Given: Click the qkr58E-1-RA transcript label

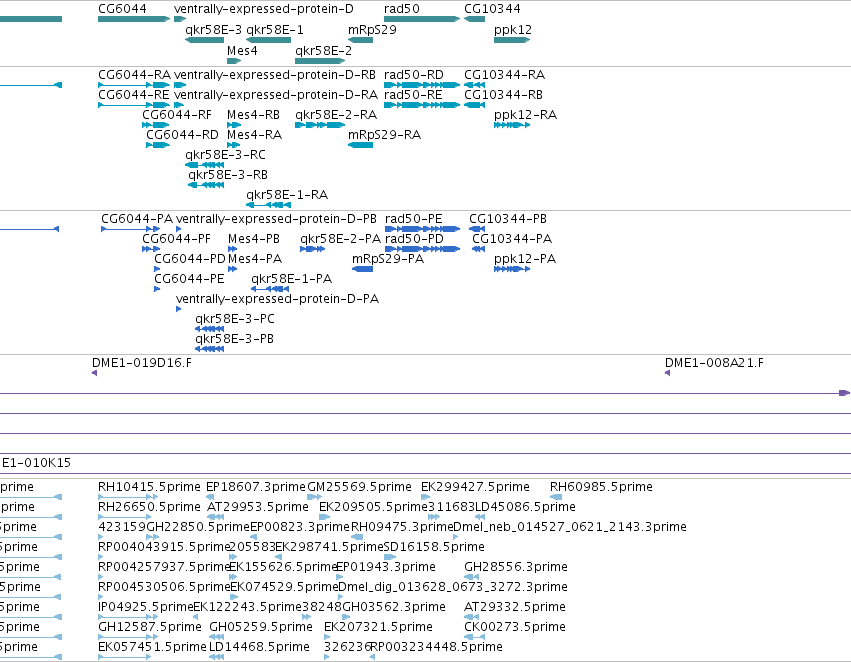Looking at the screenshot, I should click(287, 195).
